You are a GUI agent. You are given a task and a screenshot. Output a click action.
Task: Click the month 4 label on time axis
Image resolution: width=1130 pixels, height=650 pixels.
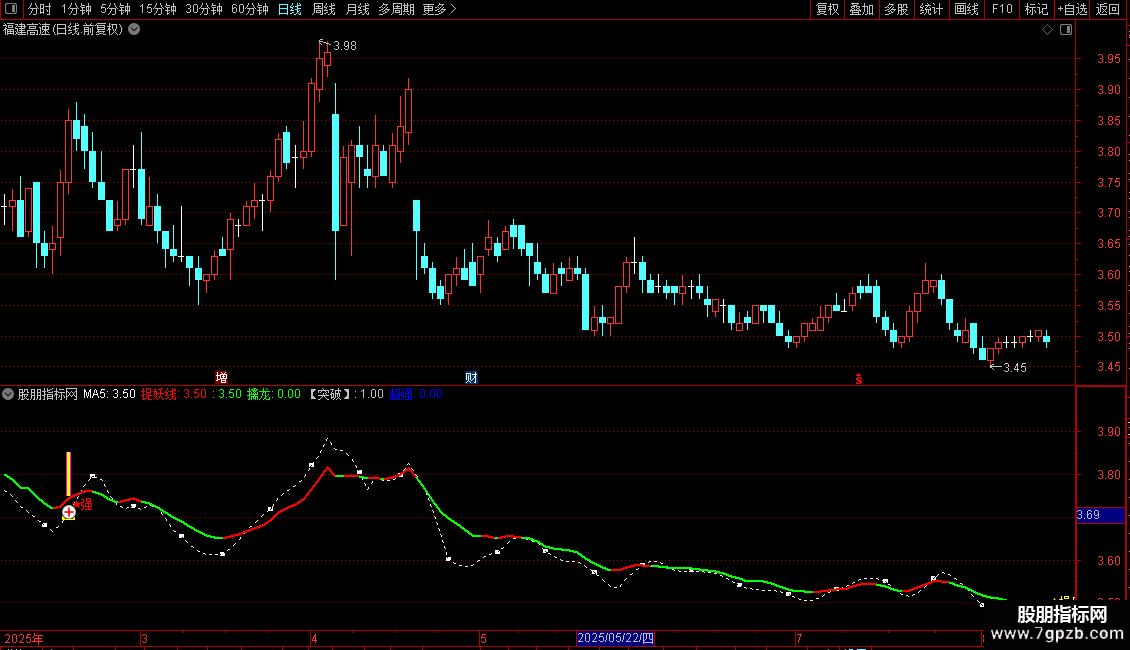click(314, 638)
